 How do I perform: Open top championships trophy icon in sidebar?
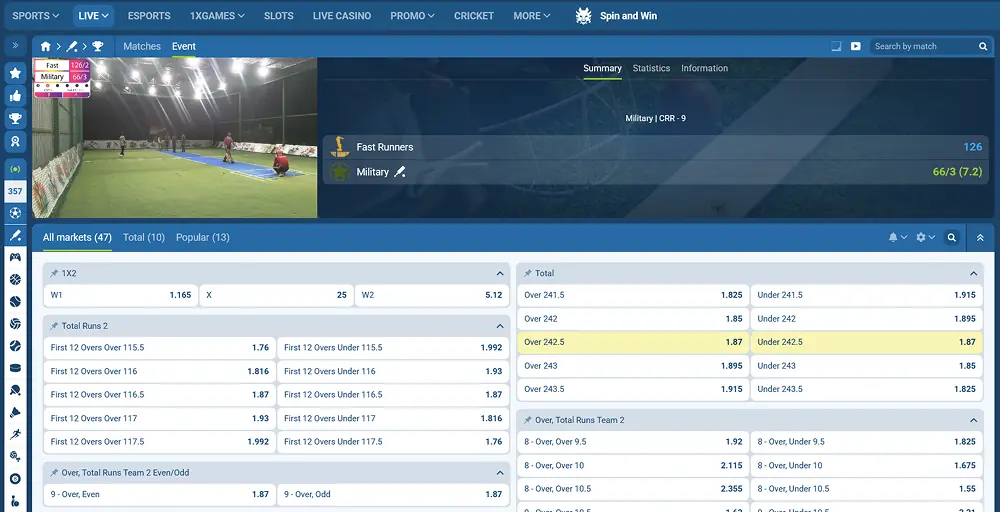[x=15, y=119]
